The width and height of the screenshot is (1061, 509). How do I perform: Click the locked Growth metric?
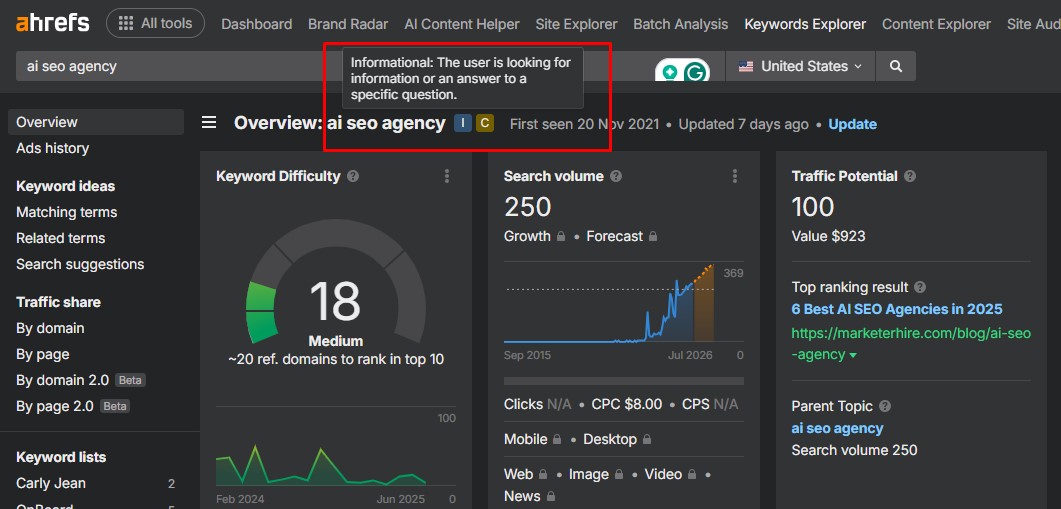point(535,236)
